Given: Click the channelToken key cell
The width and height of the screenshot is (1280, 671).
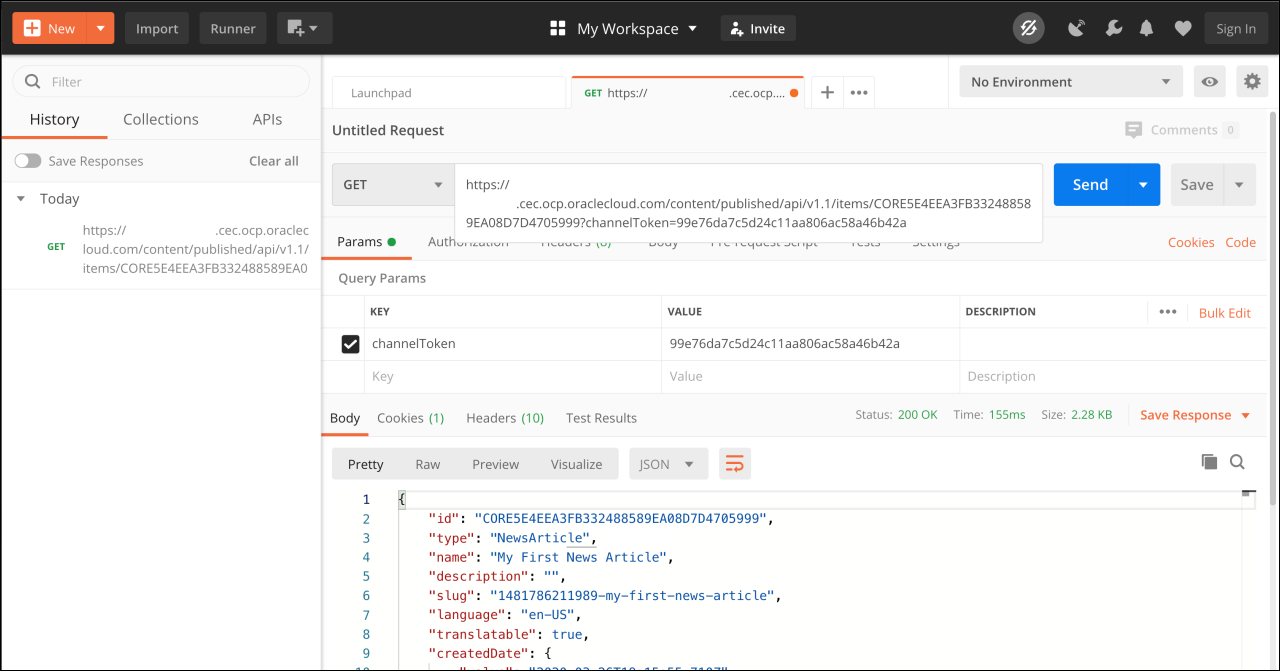Looking at the screenshot, I should 513,344.
